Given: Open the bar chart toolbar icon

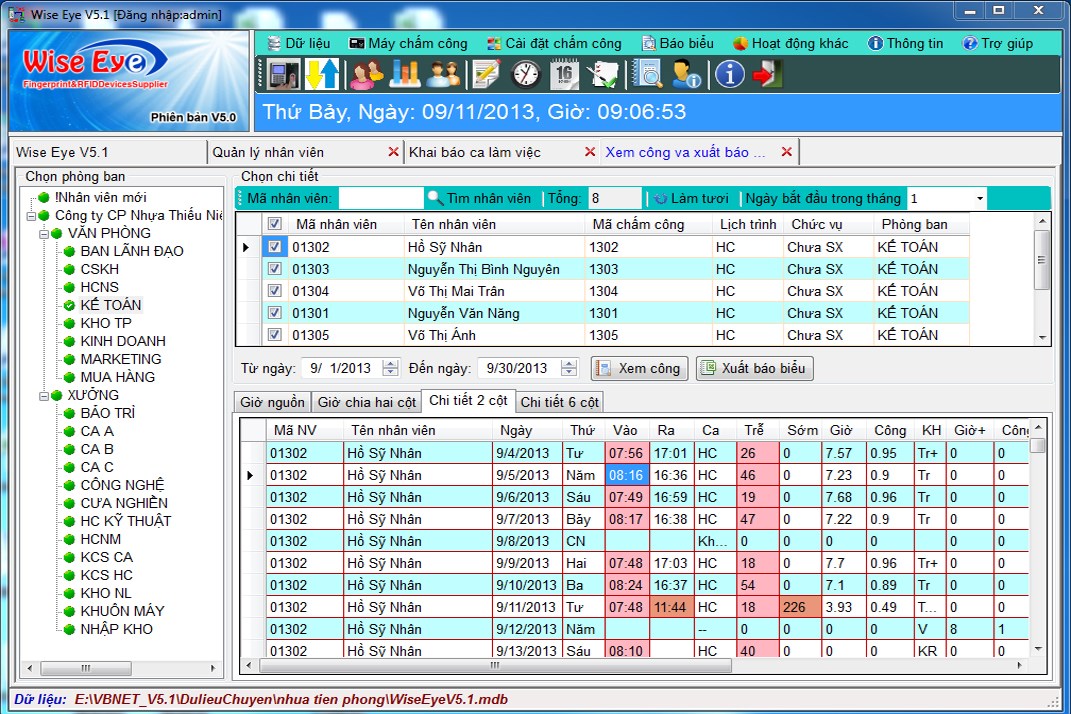Looking at the screenshot, I should click(405, 74).
